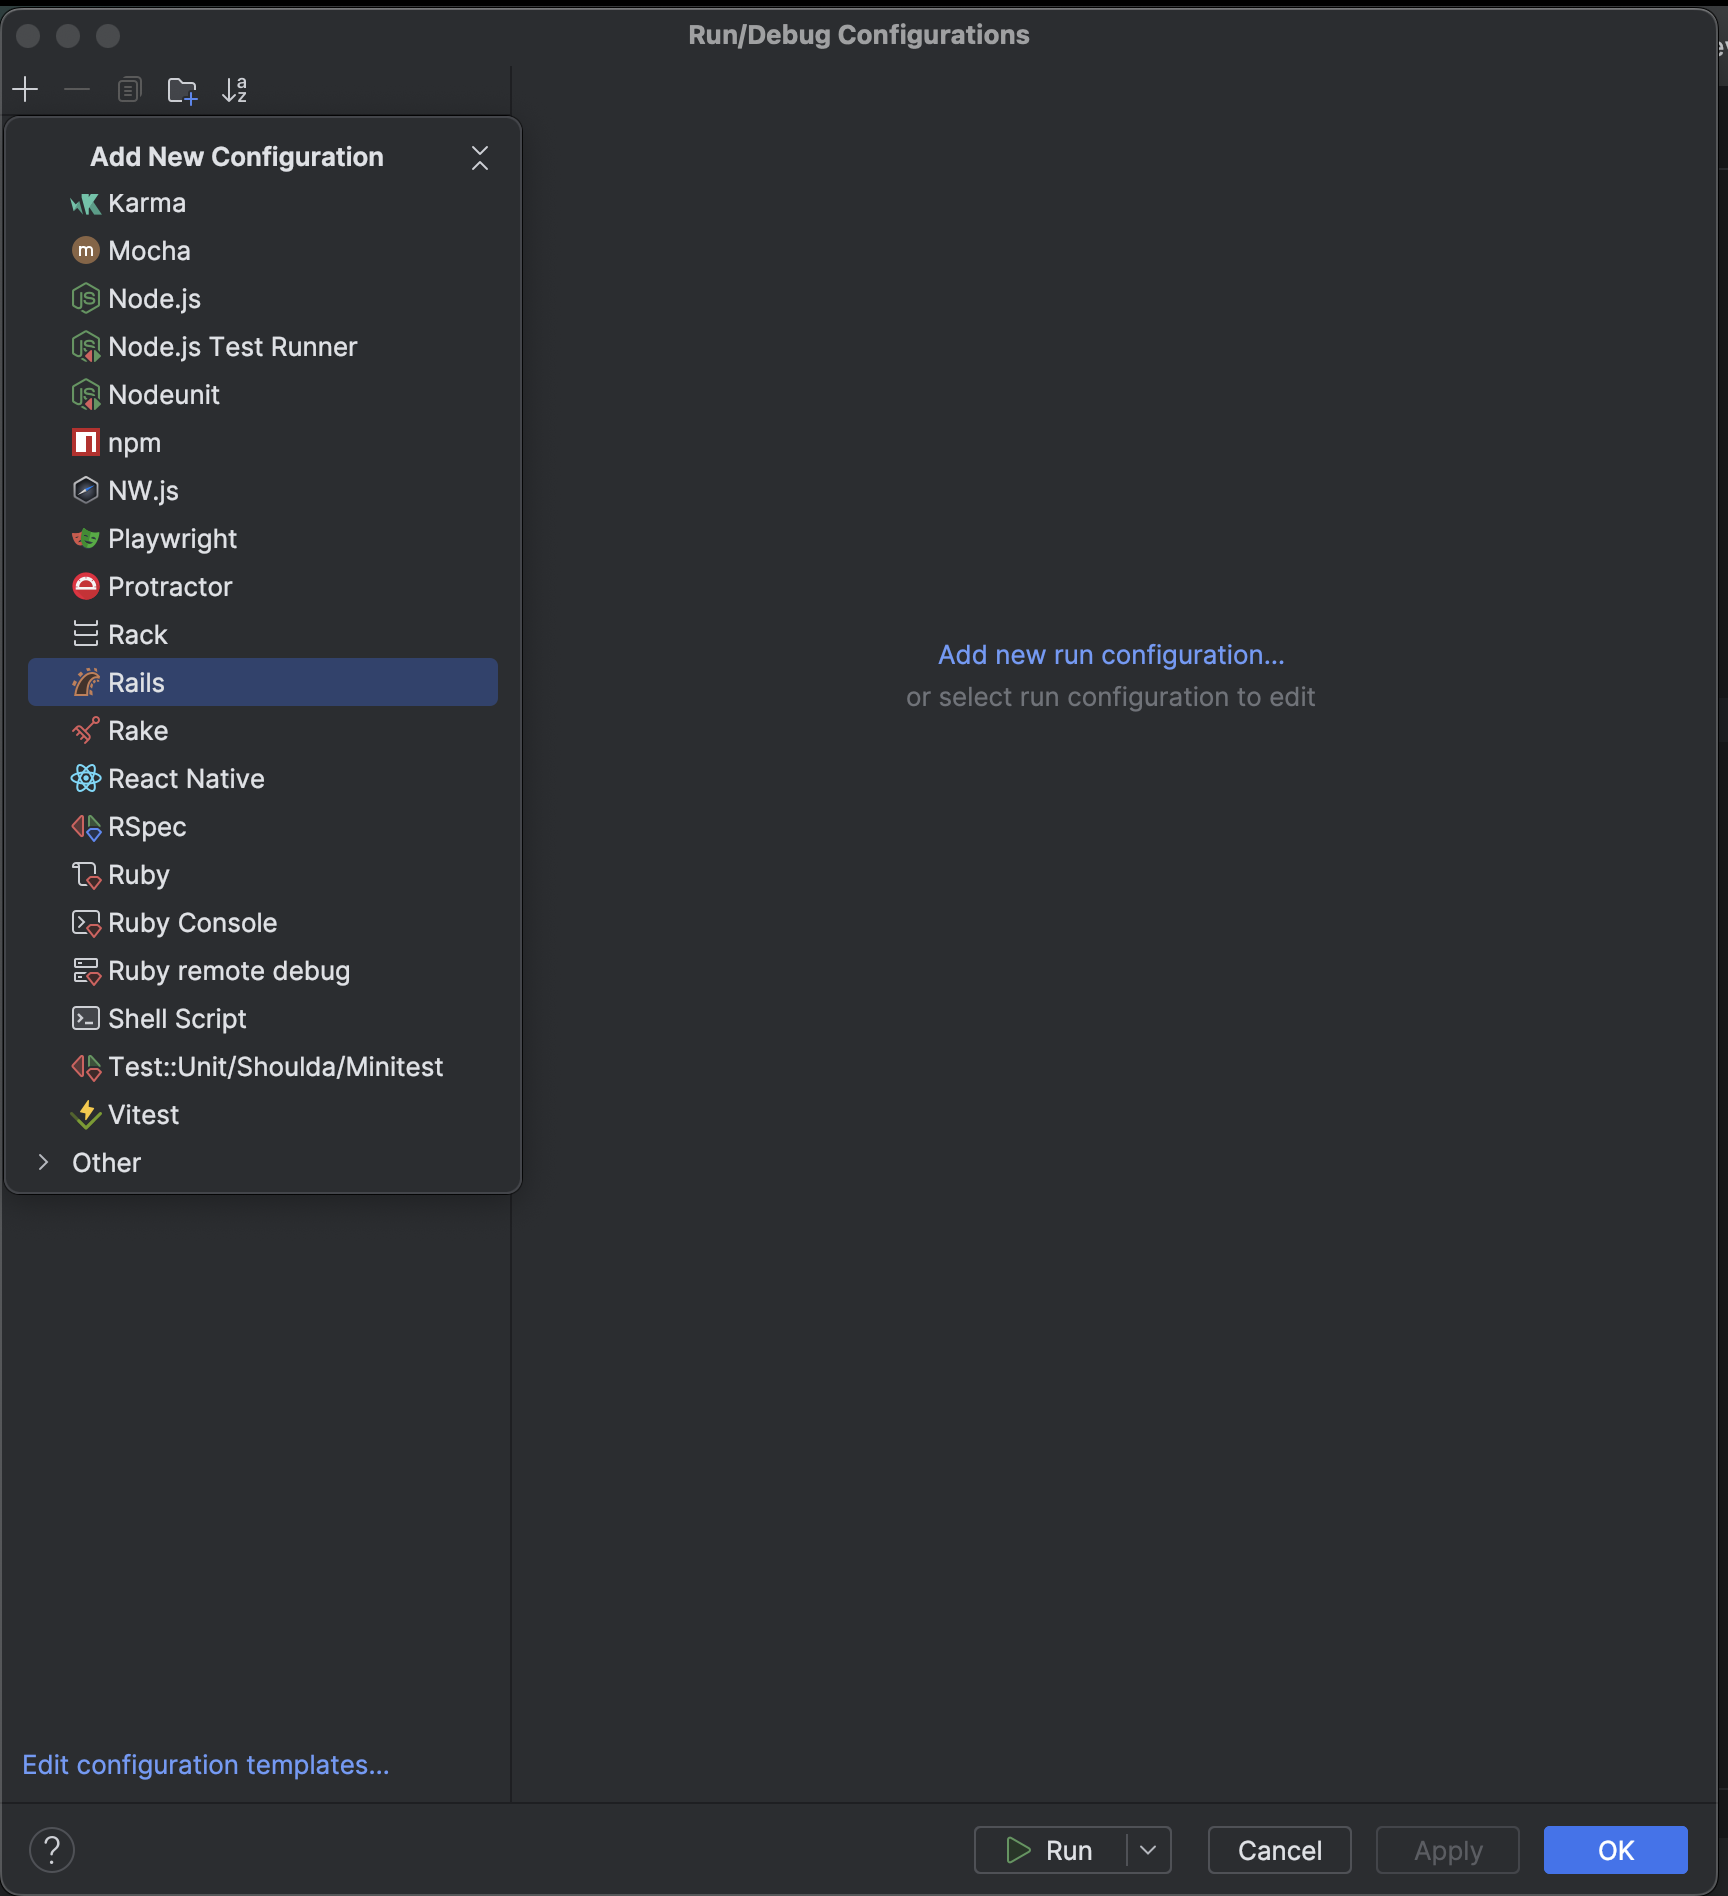The width and height of the screenshot is (1728, 1896).
Task: Click the Add new run configuration link
Action: pyautogui.click(x=1111, y=655)
